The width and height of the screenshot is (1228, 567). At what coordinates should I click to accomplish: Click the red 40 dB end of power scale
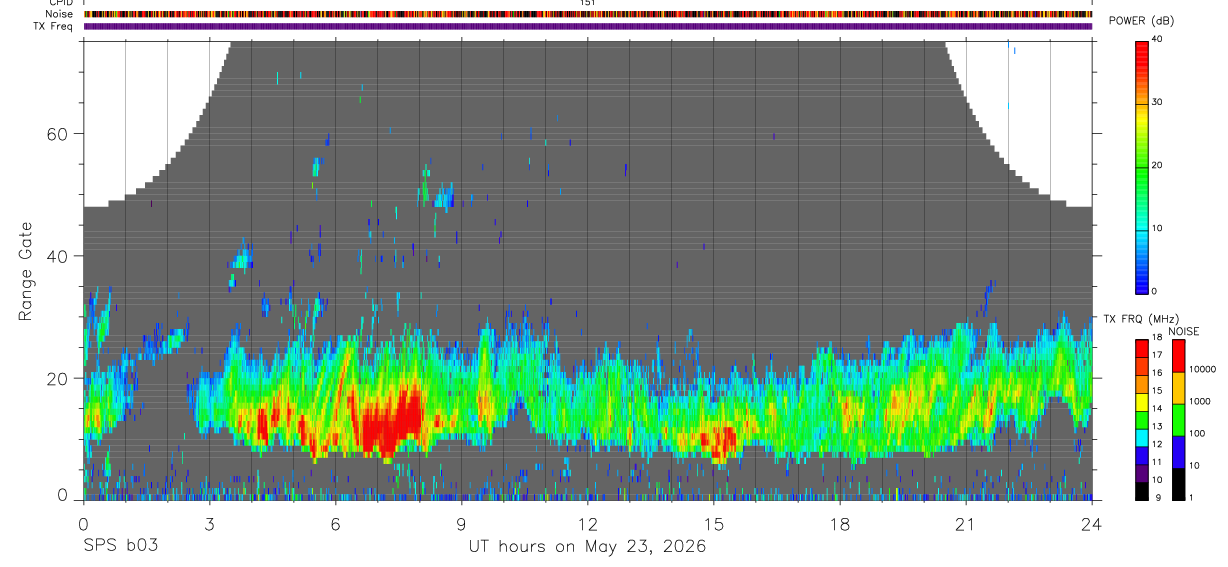tap(1142, 45)
